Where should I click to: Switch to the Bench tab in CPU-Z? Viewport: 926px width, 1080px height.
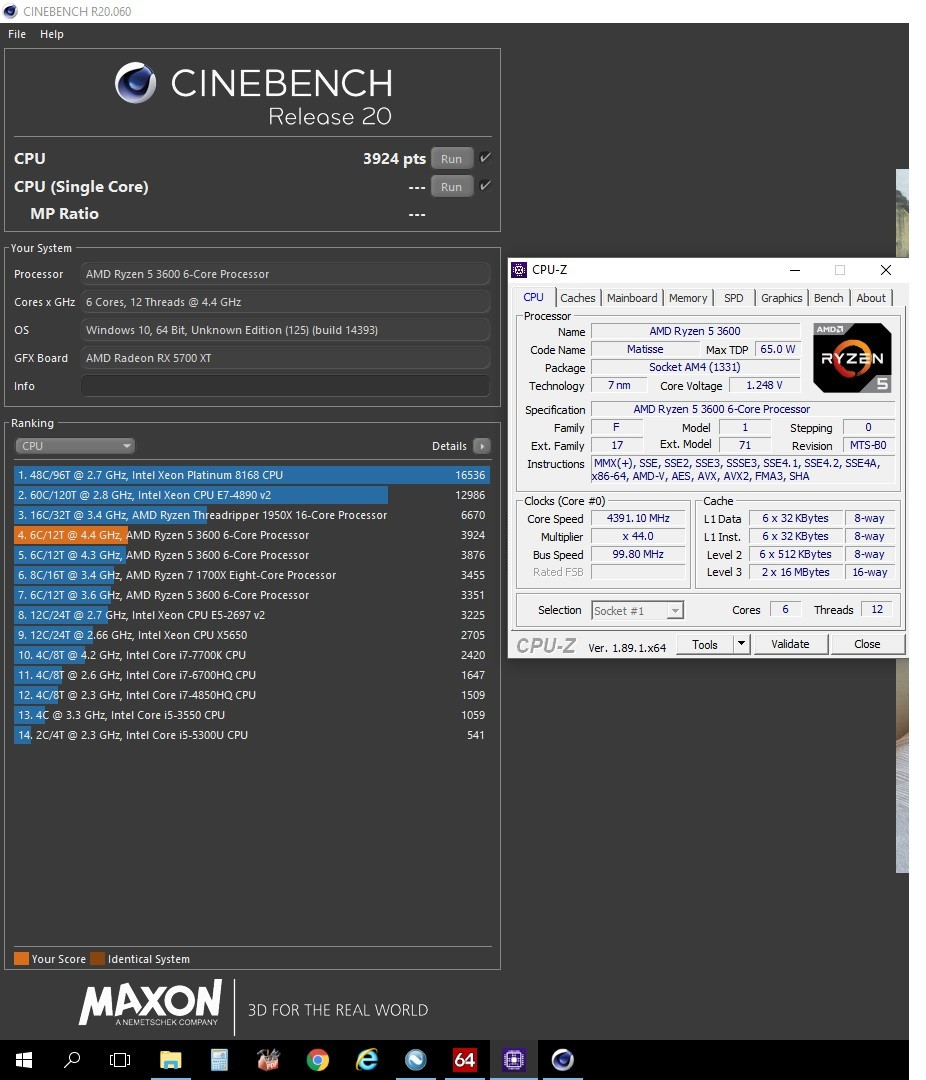[828, 298]
